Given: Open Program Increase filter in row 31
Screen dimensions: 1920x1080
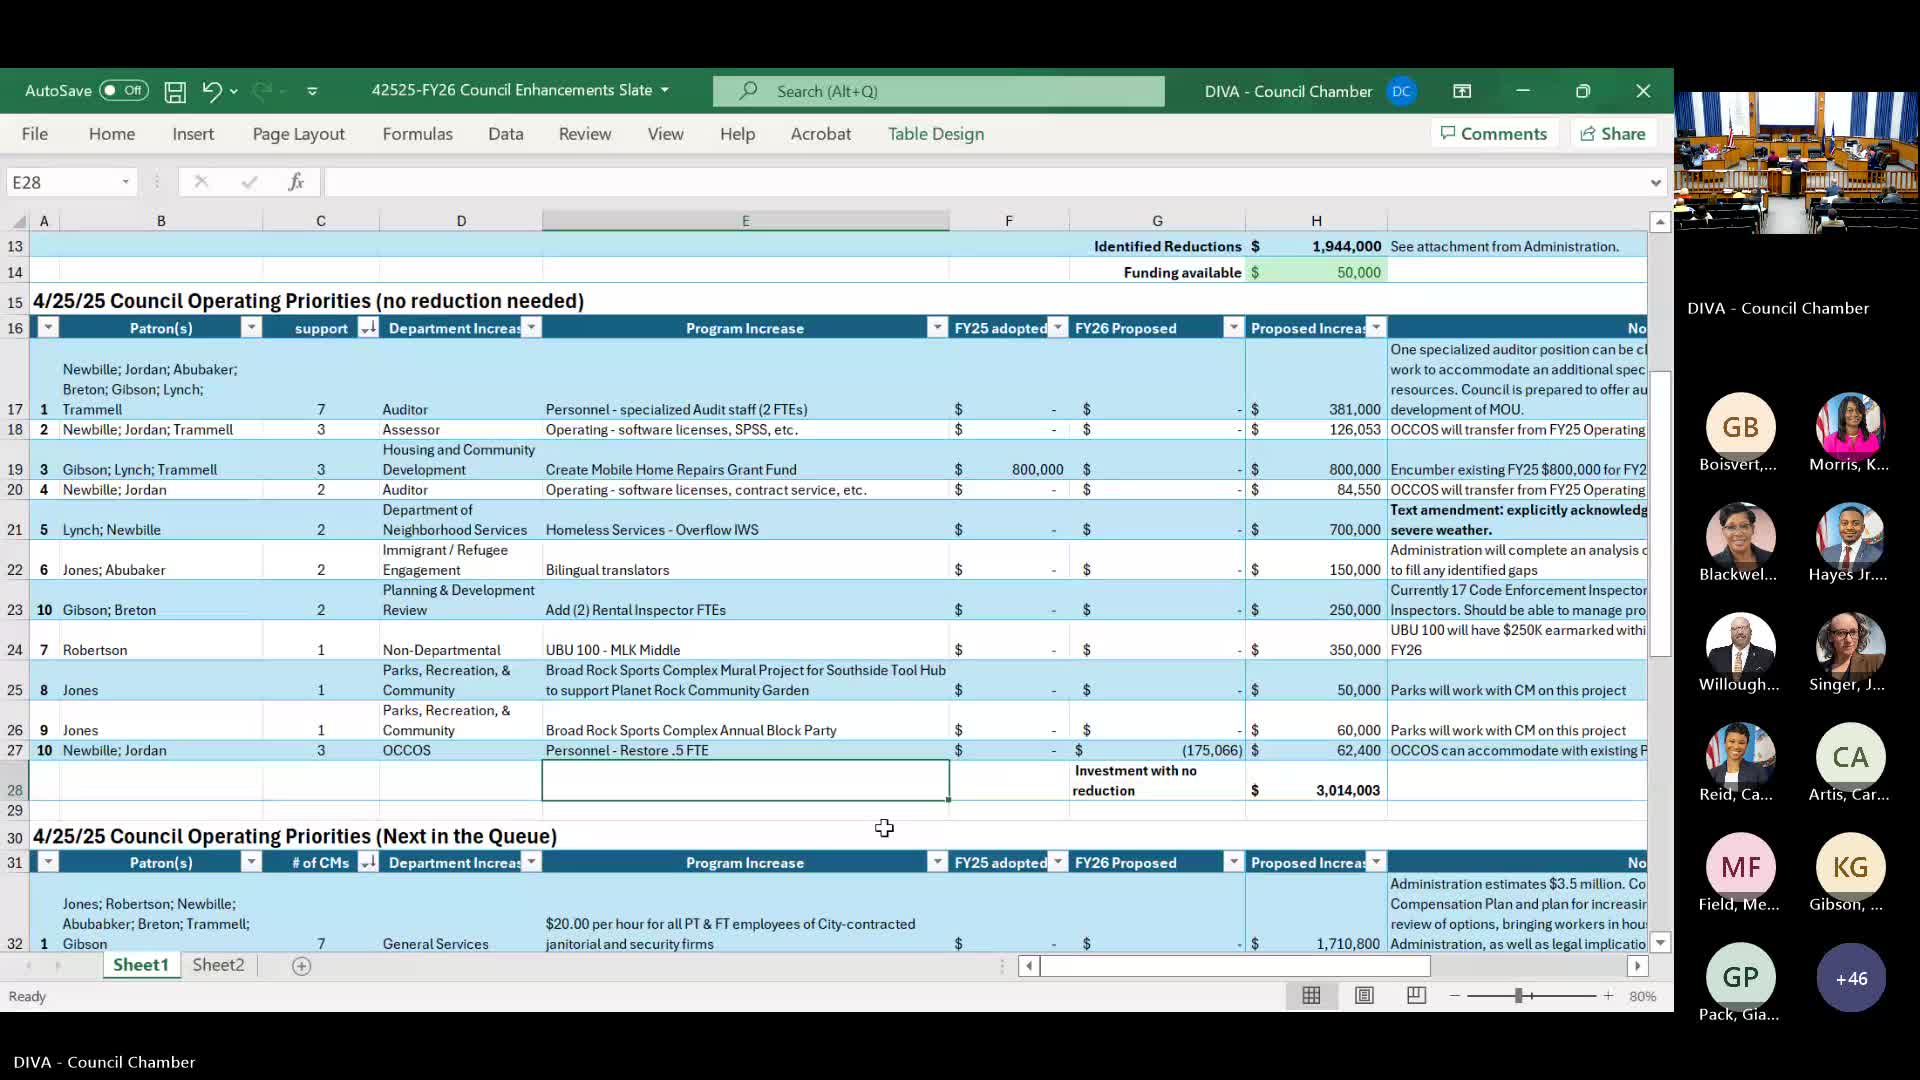Looking at the screenshot, I should point(937,862).
